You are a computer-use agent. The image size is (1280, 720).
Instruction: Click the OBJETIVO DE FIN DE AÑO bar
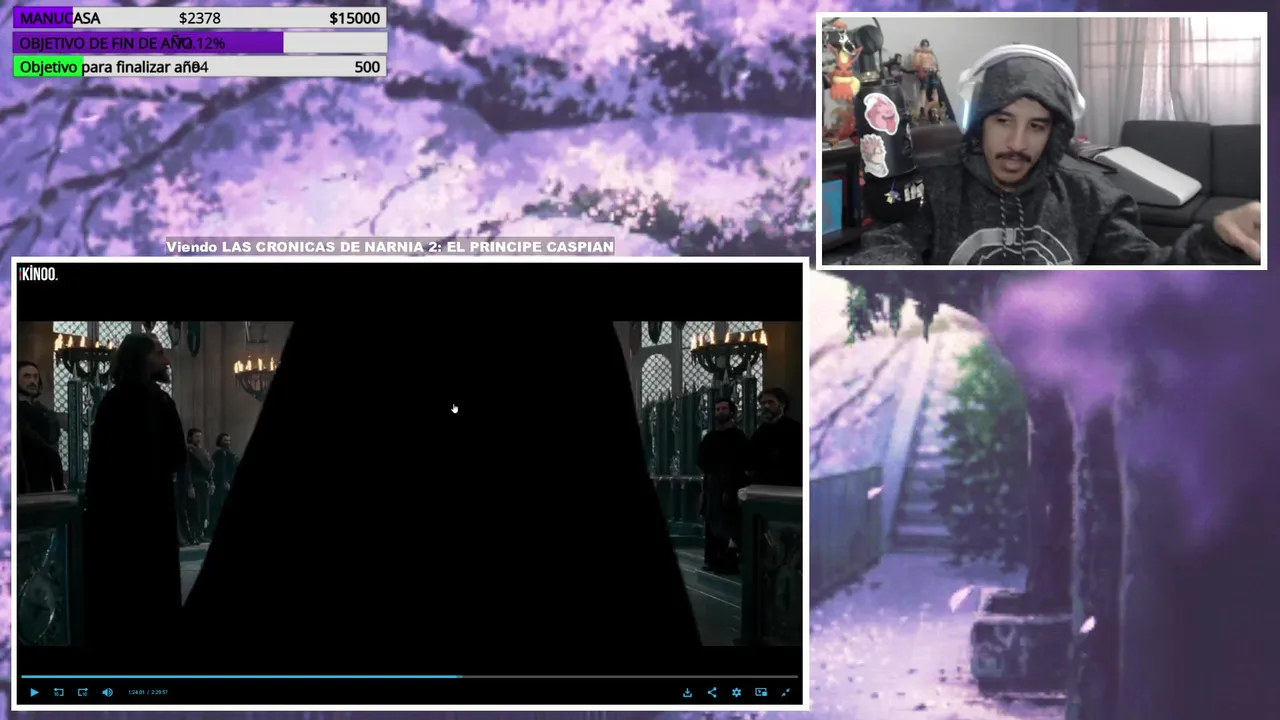point(199,43)
